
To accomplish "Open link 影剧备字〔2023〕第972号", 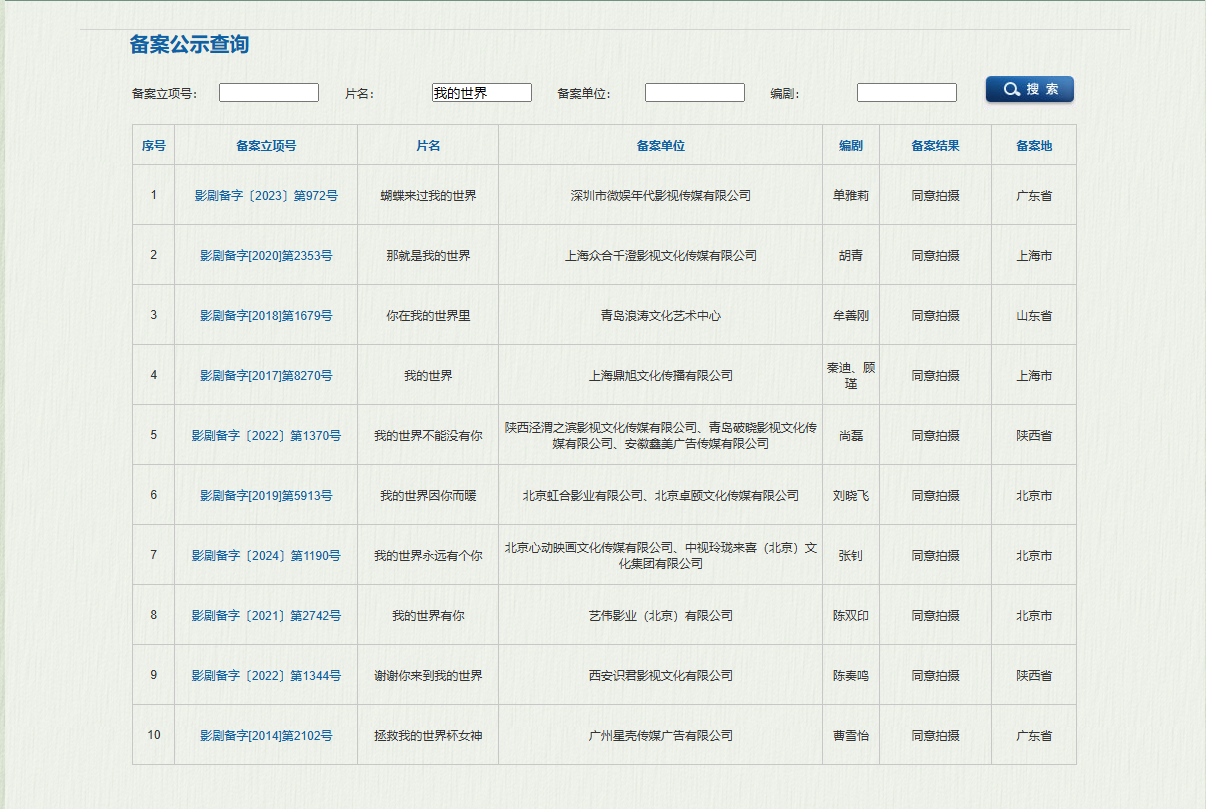I will point(266,195).
